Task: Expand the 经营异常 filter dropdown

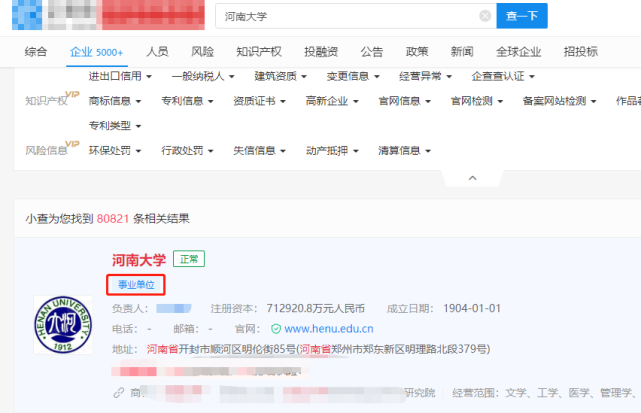Action: coord(426,76)
